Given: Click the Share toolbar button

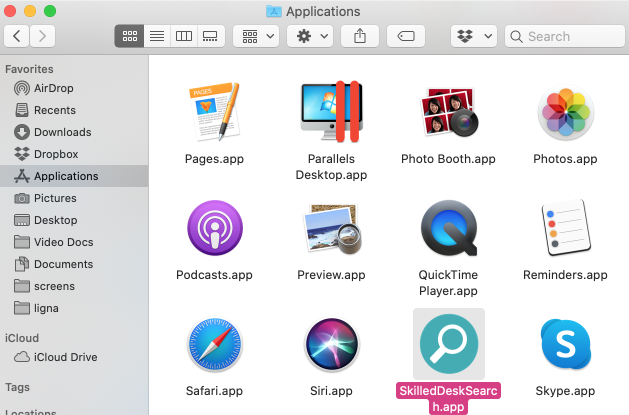Looking at the screenshot, I should [x=360, y=36].
